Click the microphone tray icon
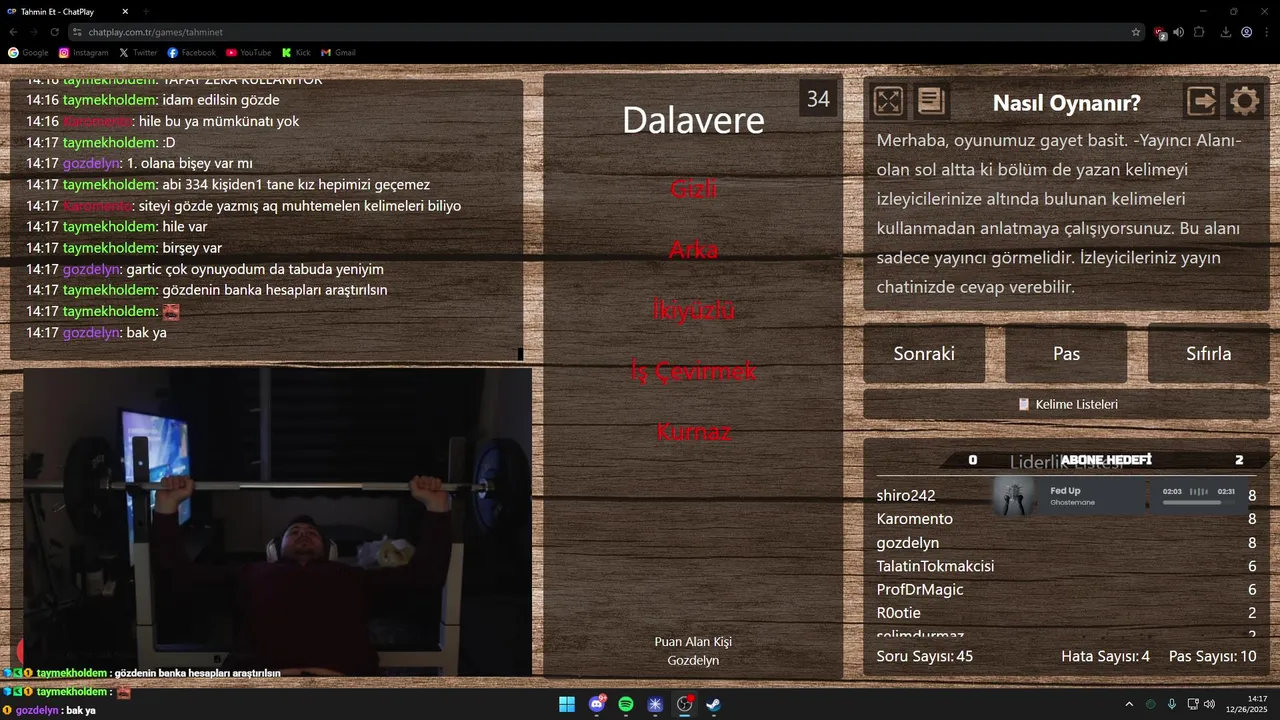 tap(1171, 704)
